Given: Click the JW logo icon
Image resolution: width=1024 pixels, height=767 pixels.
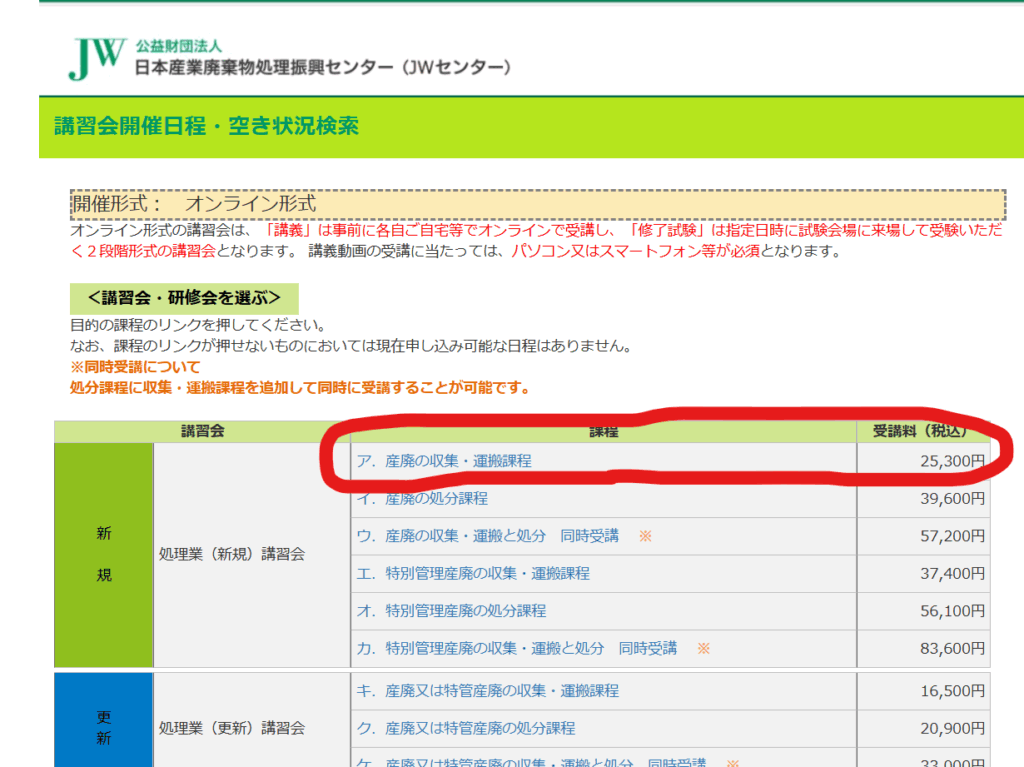Looking at the screenshot, I should (97, 58).
